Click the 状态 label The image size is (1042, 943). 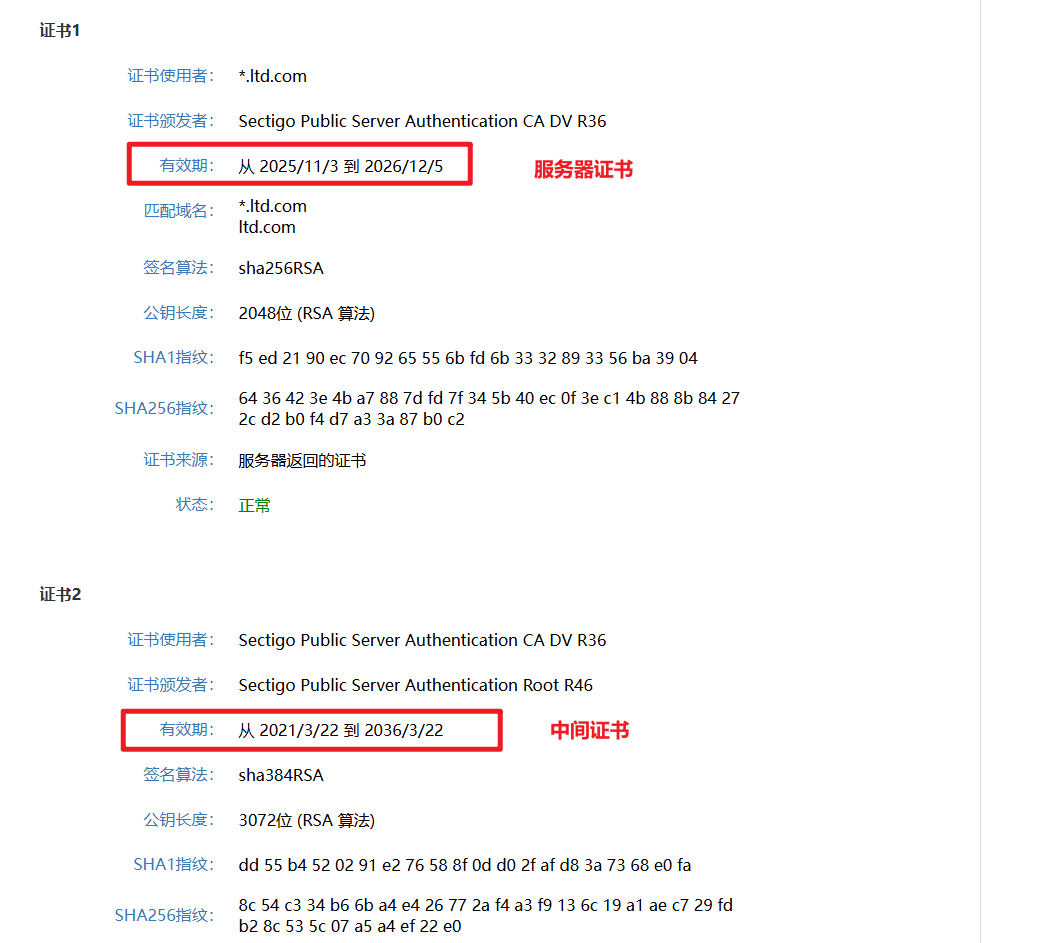click(195, 505)
